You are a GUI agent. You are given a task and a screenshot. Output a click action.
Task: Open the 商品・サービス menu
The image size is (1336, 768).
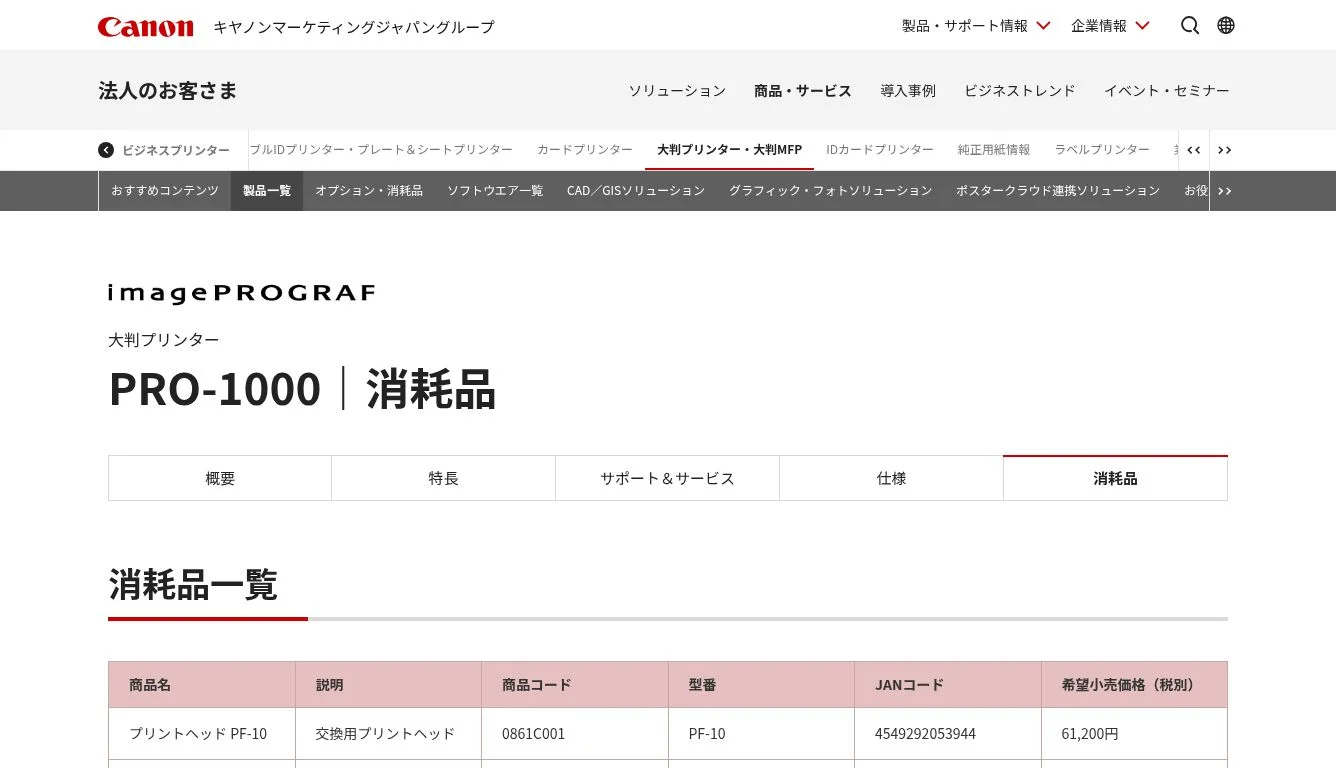tap(803, 91)
